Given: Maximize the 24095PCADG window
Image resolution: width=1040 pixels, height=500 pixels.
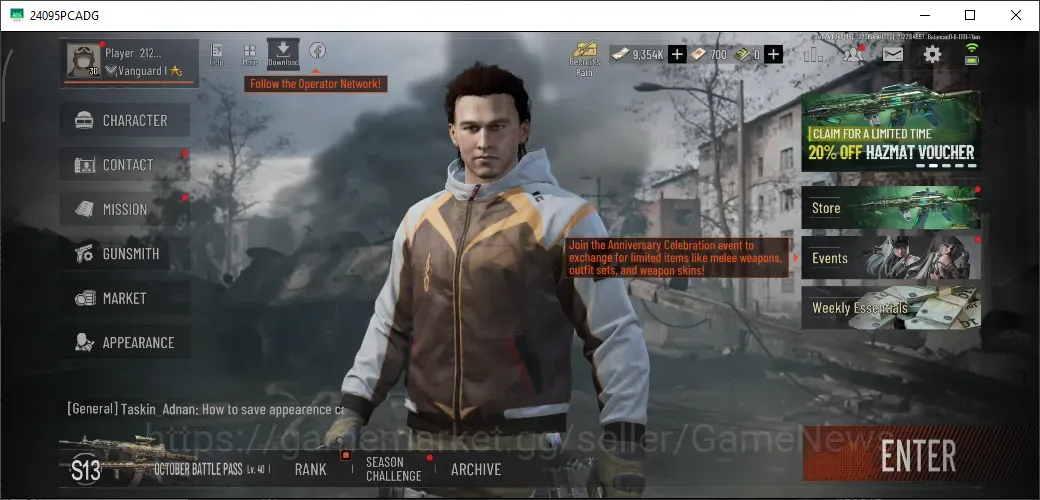Looking at the screenshot, I should tap(970, 15).
